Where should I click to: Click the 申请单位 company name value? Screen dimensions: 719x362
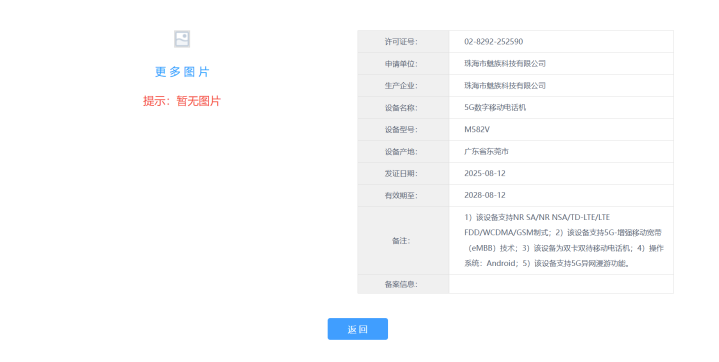click(x=505, y=64)
